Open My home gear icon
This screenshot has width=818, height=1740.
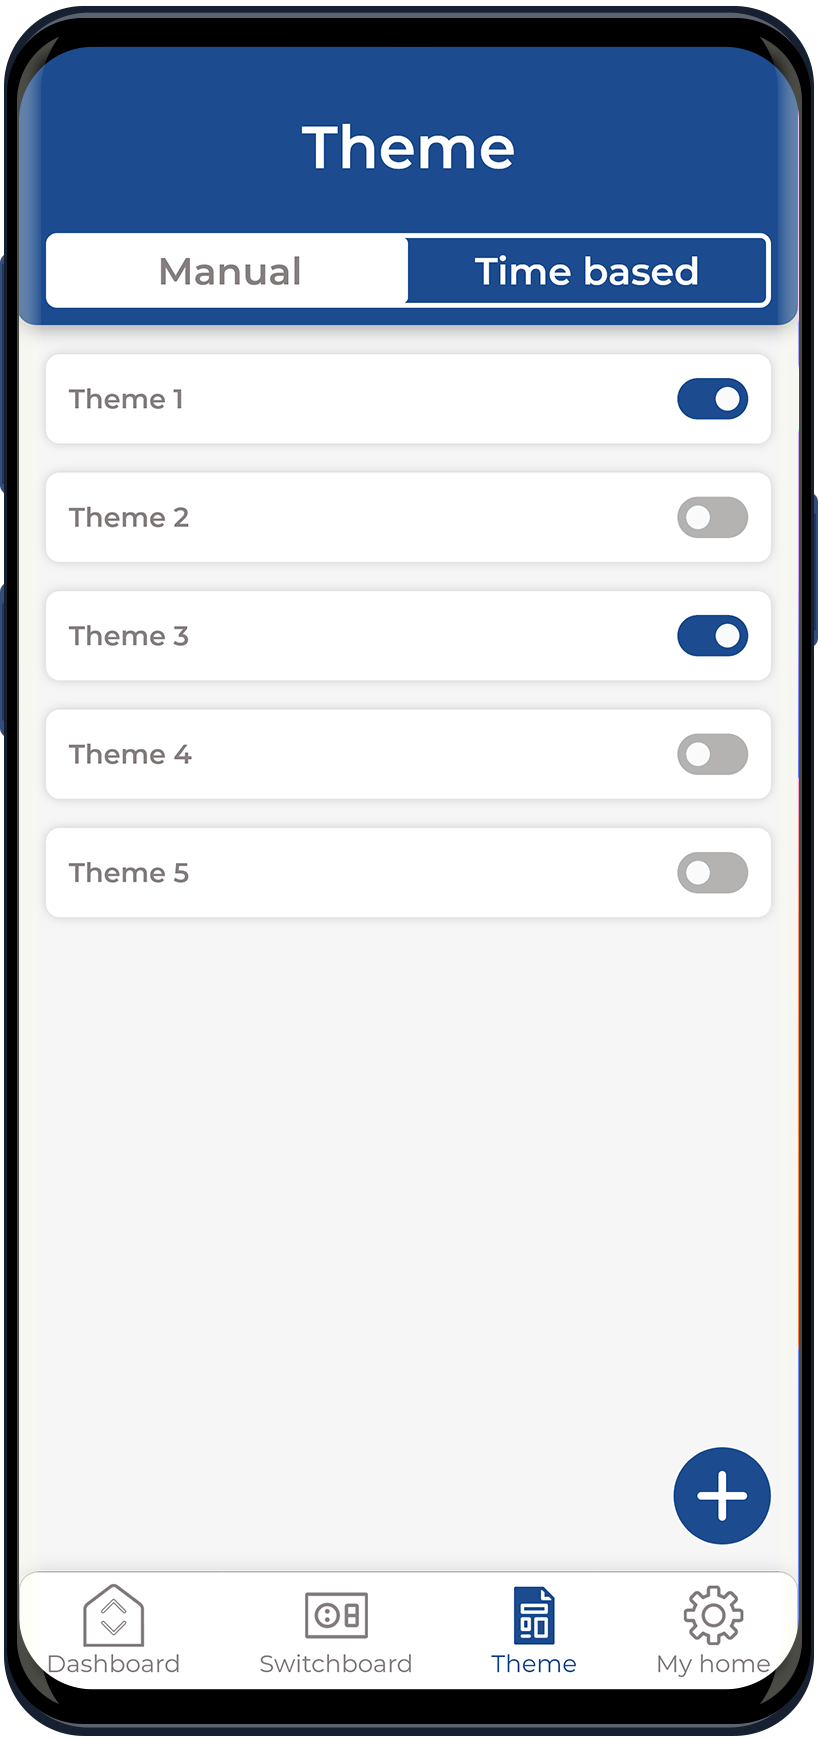[x=713, y=1614]
